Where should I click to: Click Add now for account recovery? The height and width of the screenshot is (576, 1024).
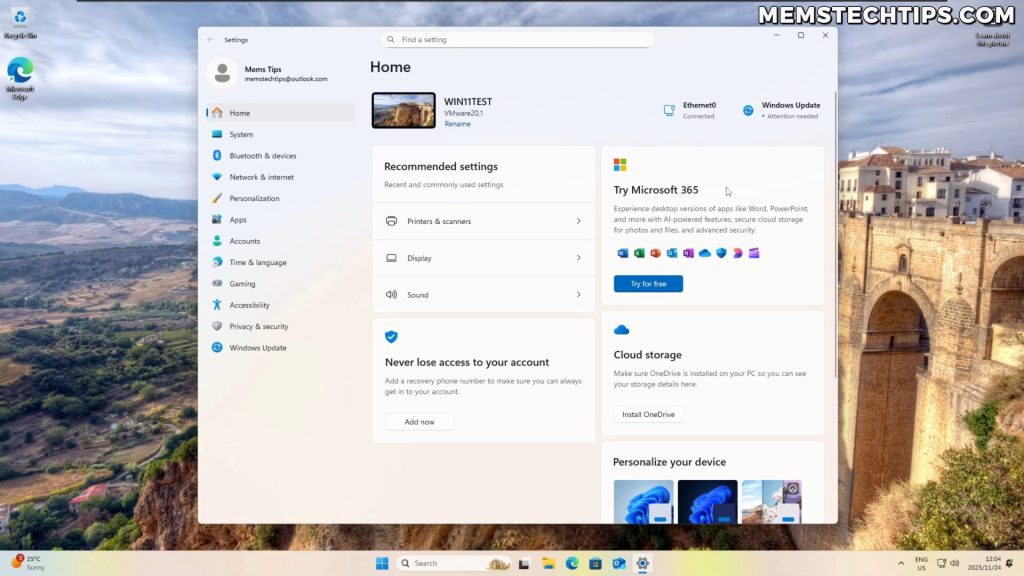(419, 421)
